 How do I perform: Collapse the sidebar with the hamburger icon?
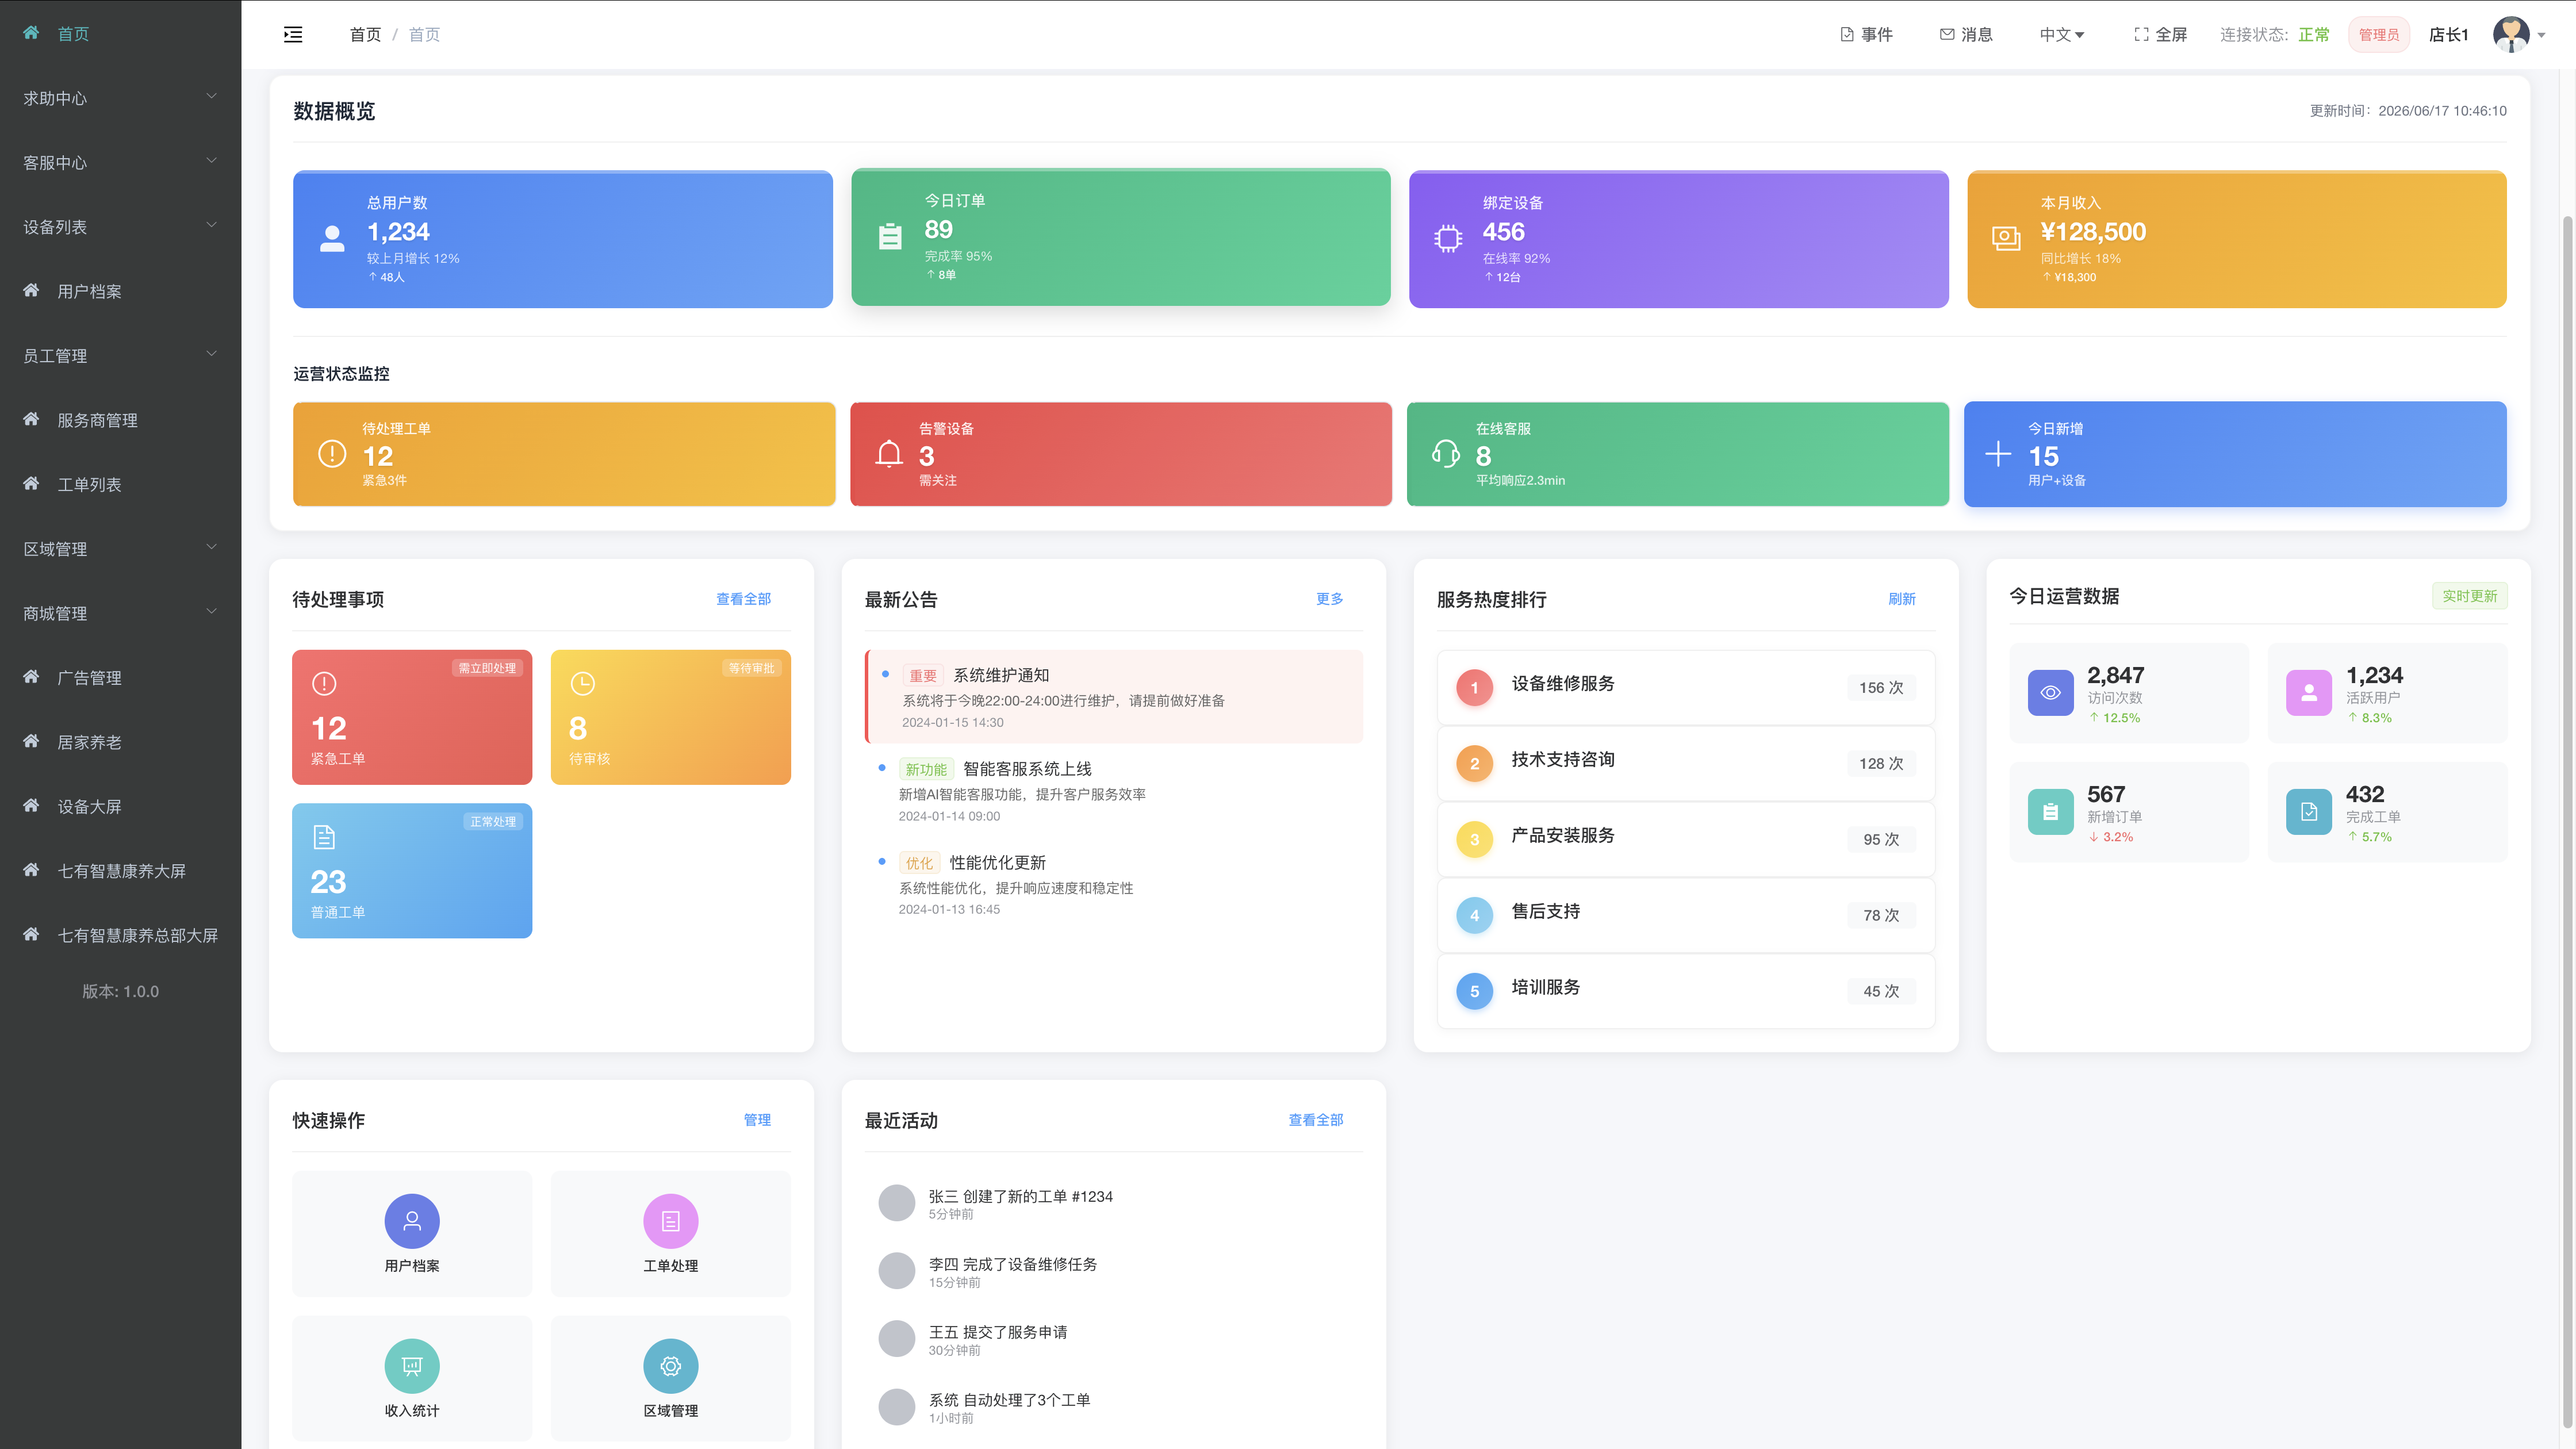(293, 35)
